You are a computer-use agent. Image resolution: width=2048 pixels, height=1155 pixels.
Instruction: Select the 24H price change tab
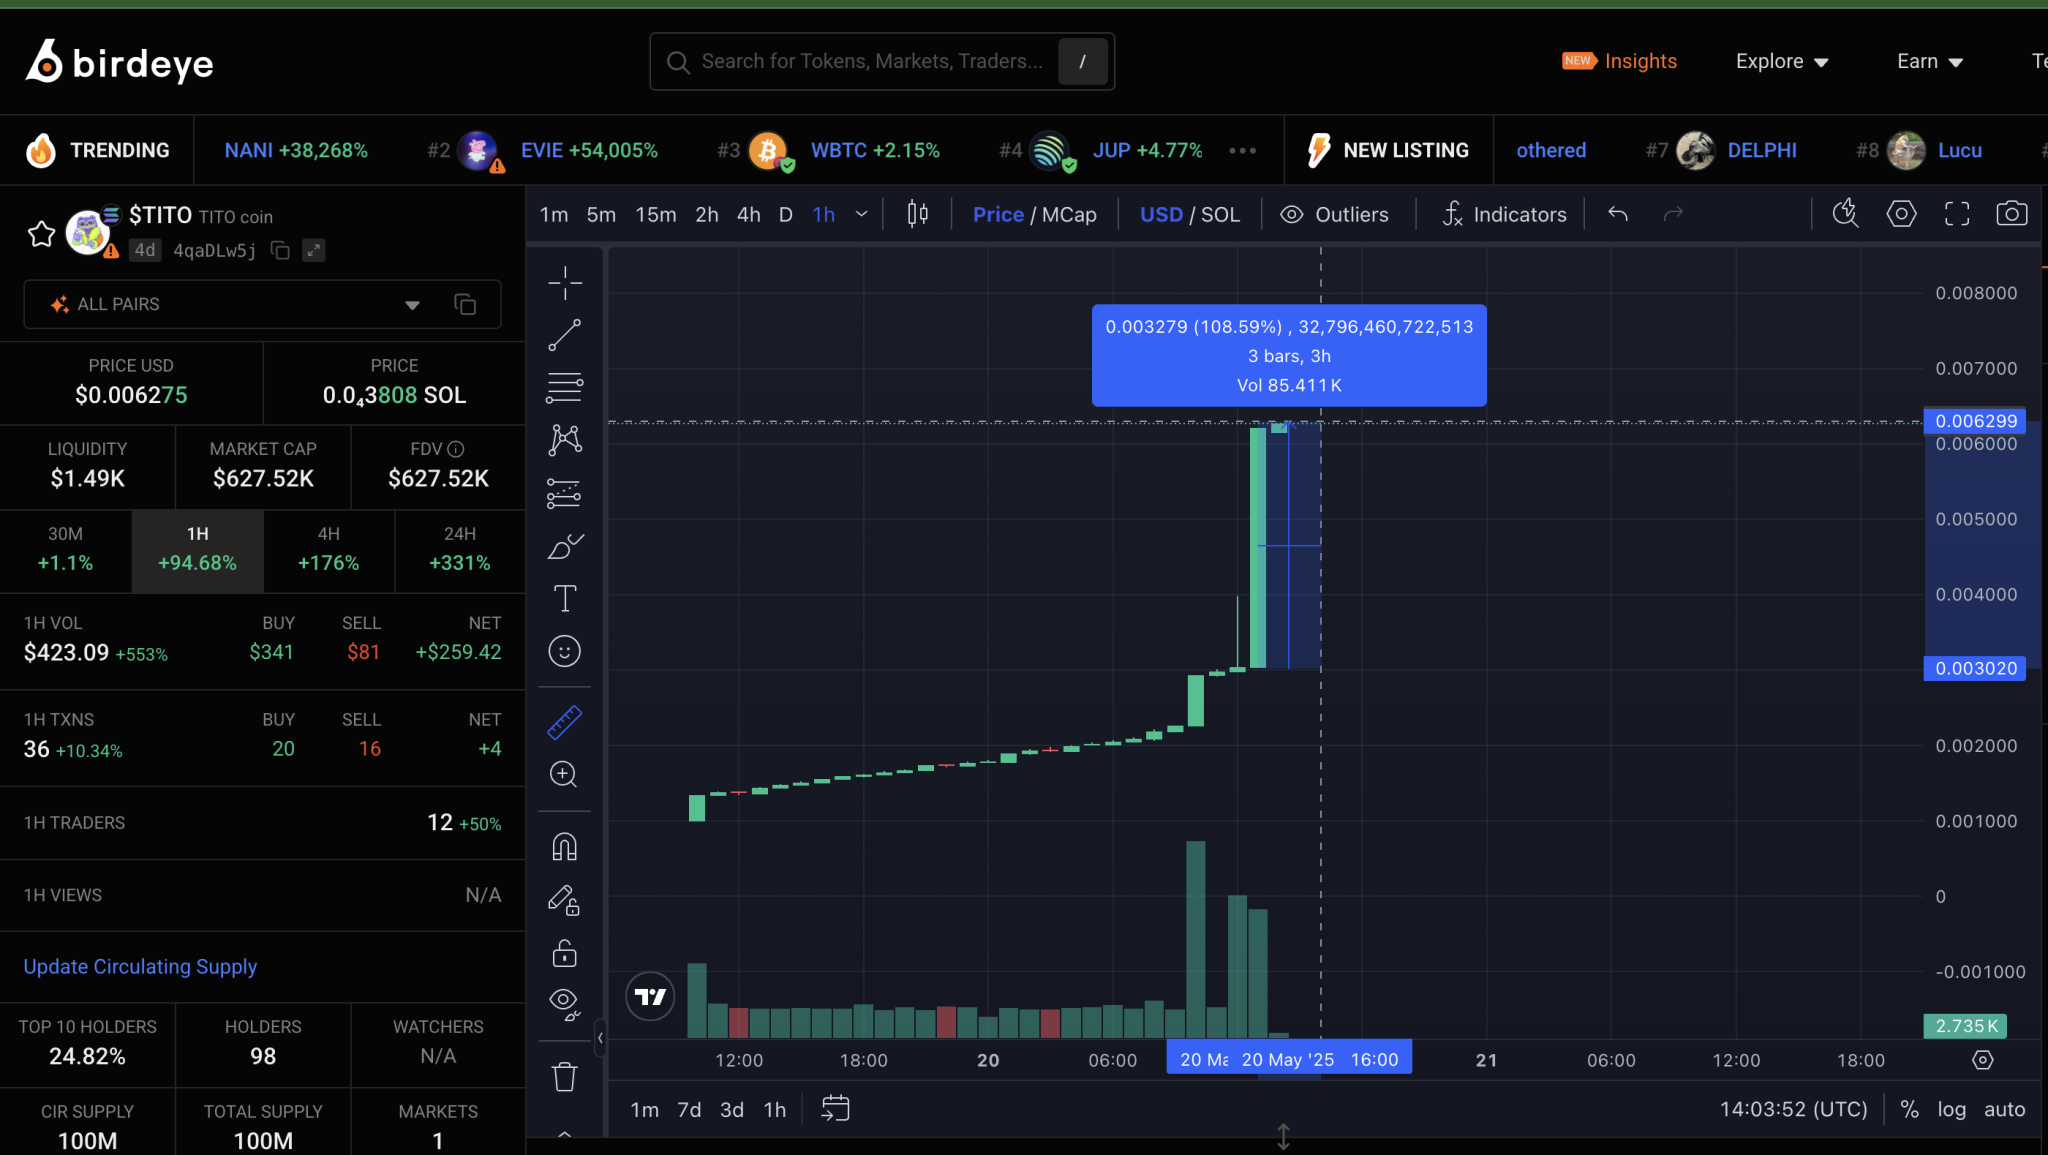pyautogui.click(x=460, y=549)
